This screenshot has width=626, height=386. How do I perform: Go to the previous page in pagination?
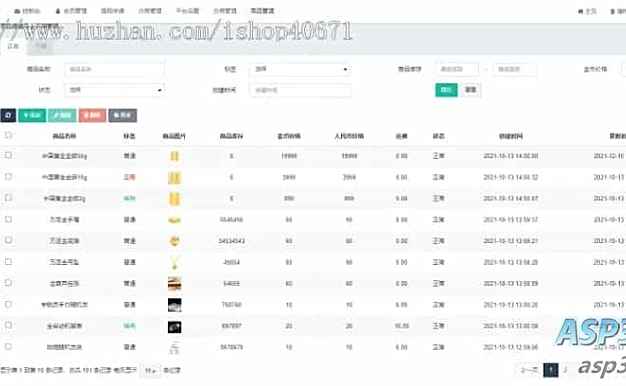[x=530, y=370]
